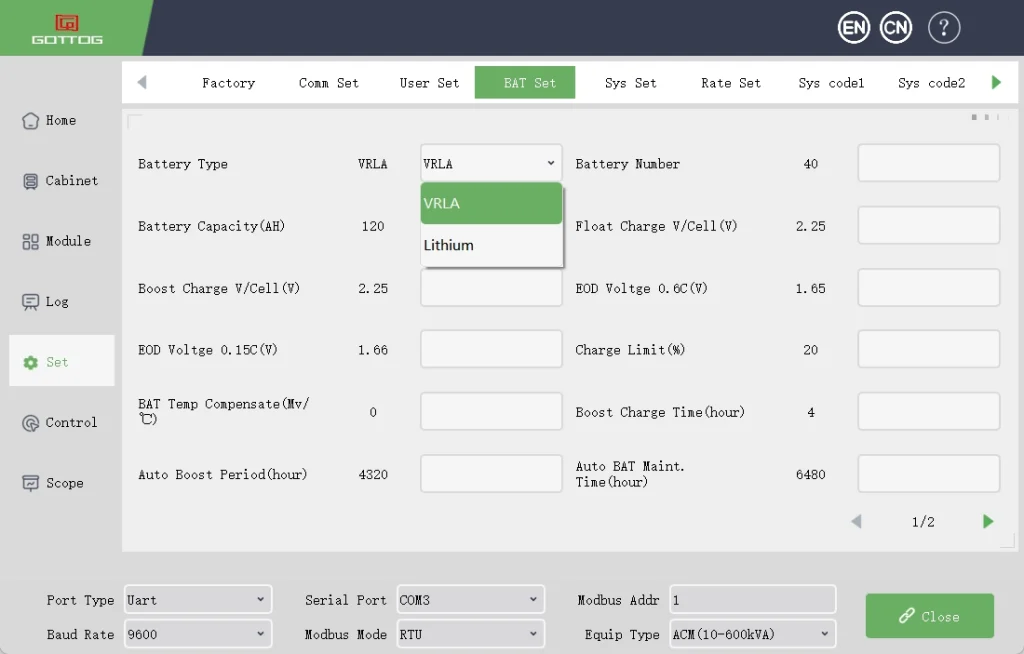Click the Auto BAT Maint. value 6480
The width and height of the screenshot is (1024, 654).
810,474
